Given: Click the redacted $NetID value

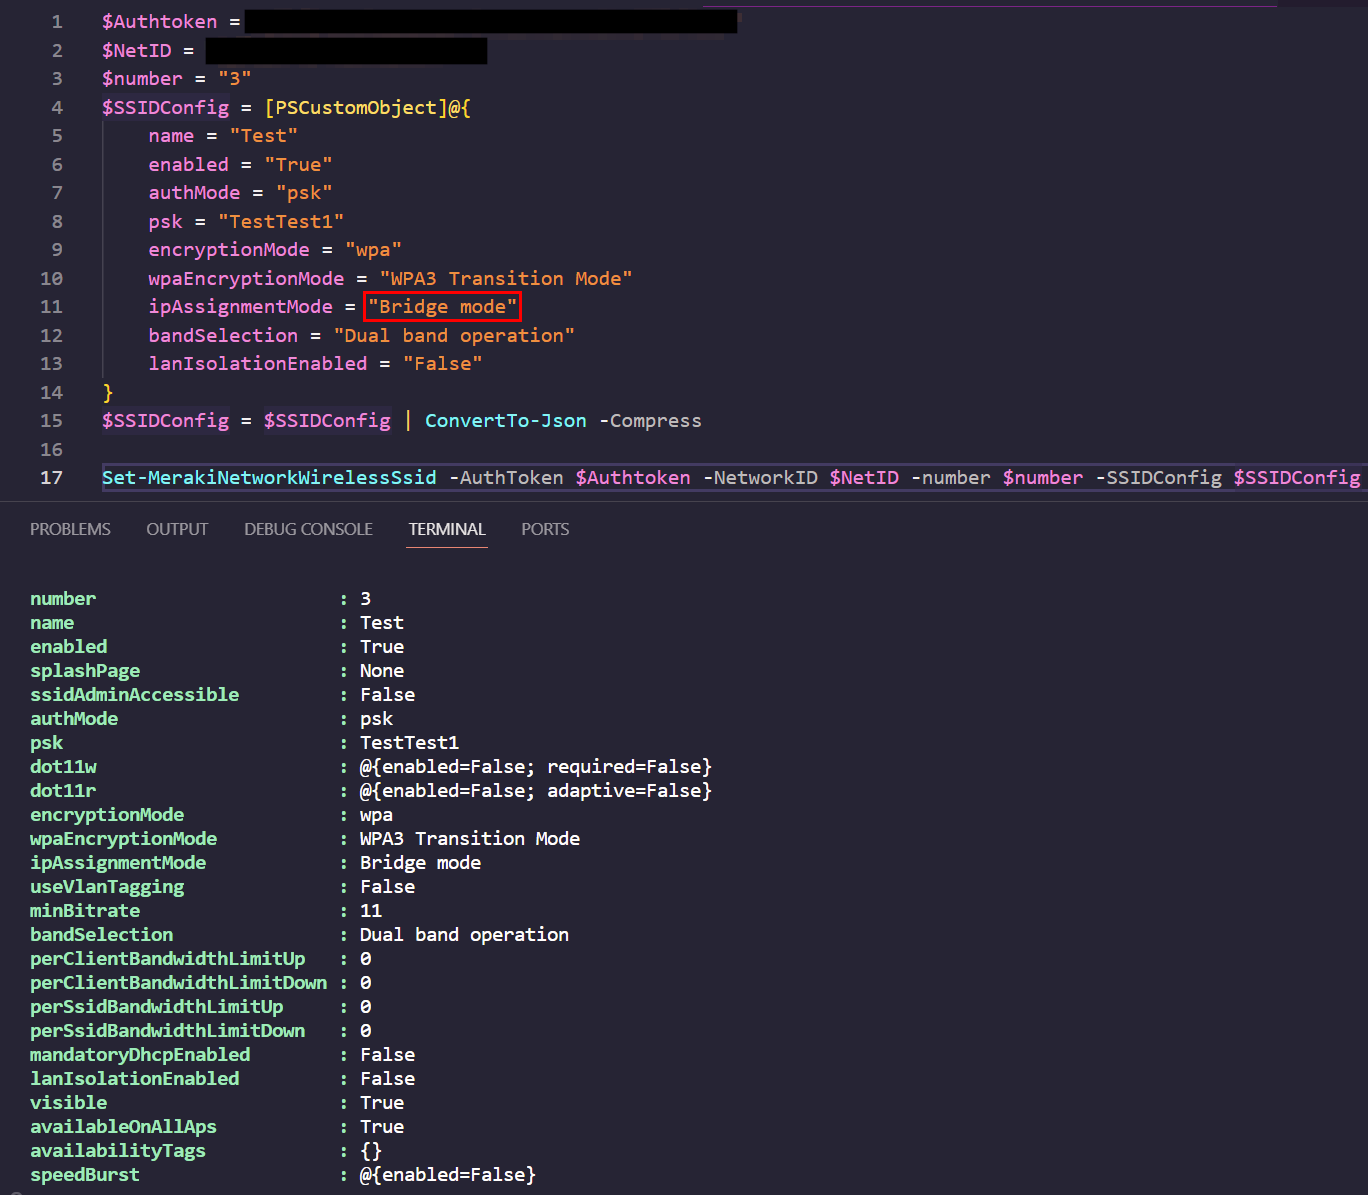Looking at the screenshot, I should point(345,50).
